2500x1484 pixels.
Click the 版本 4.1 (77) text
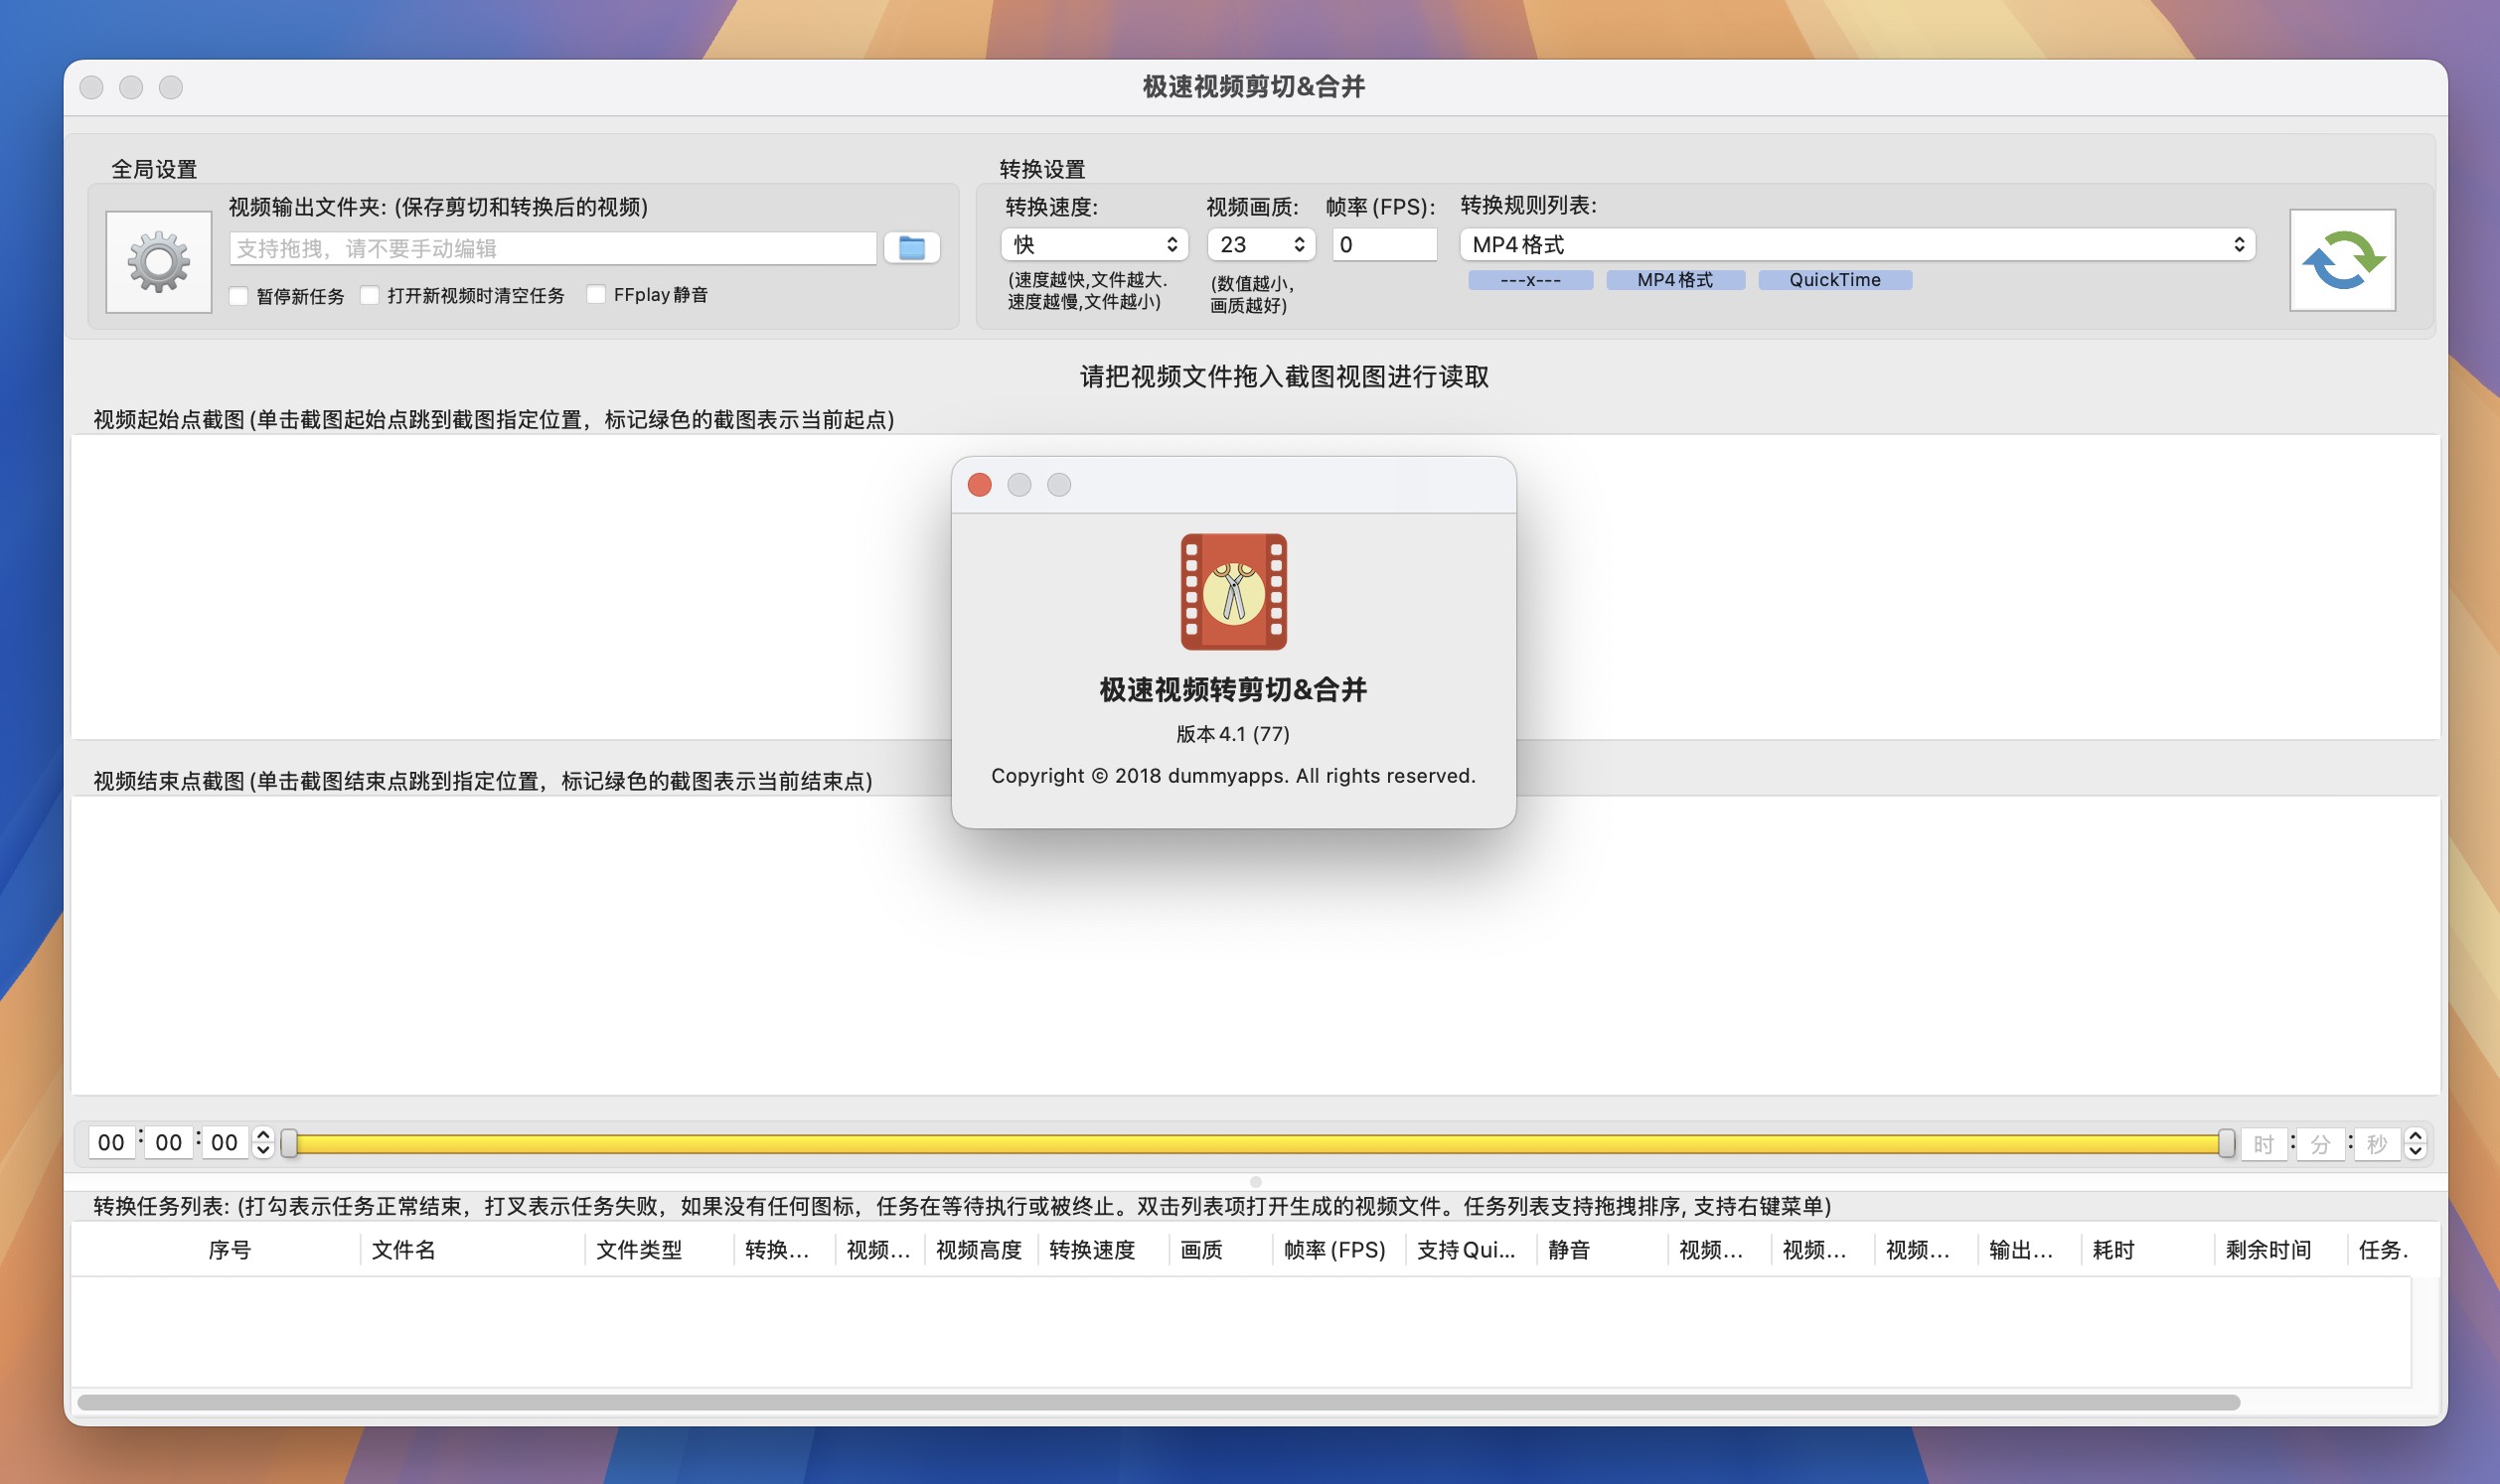click(1233, 734)
